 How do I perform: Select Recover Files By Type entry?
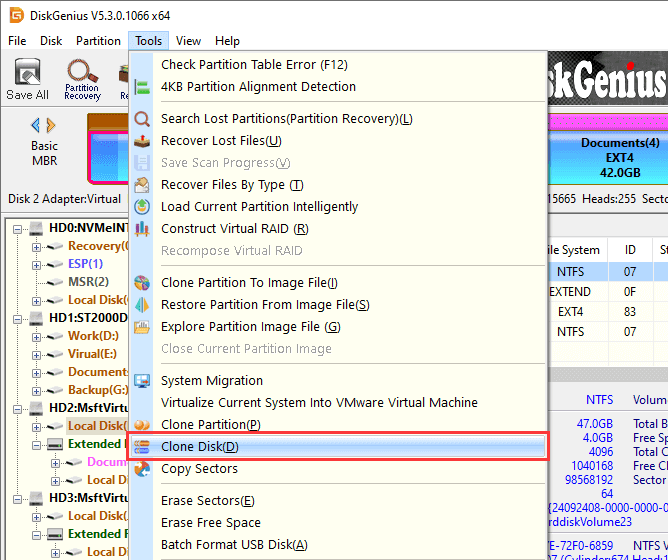pos(338,185)
